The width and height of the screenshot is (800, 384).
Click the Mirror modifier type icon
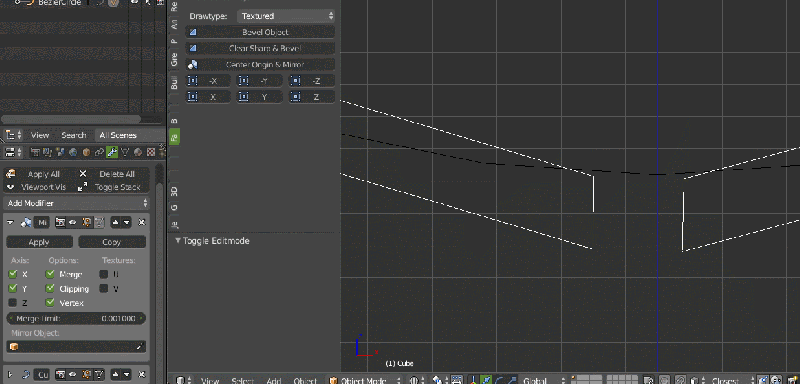26,222
